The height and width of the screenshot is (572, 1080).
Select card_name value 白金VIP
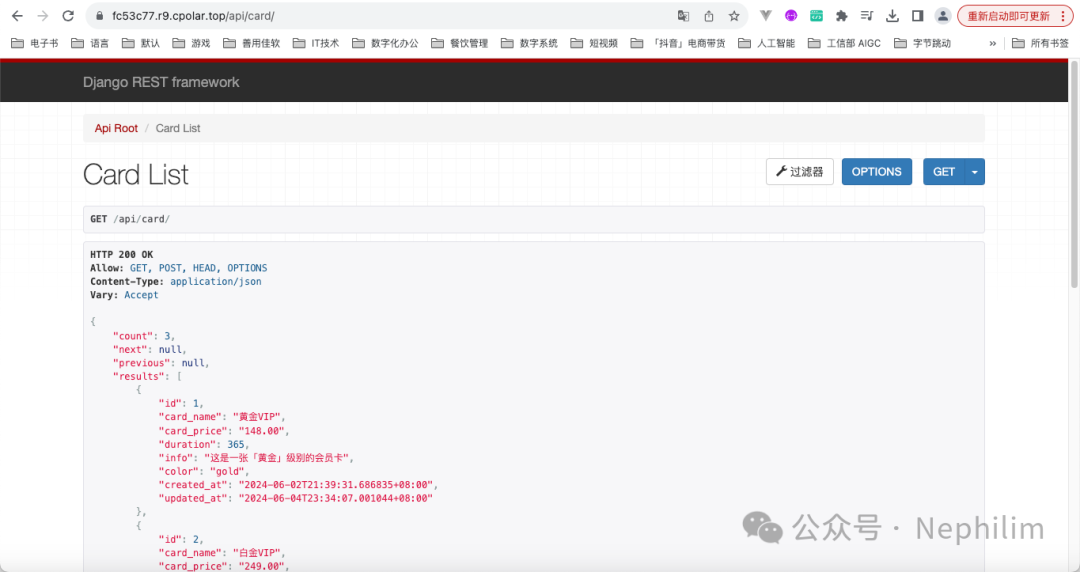(258, 553)
